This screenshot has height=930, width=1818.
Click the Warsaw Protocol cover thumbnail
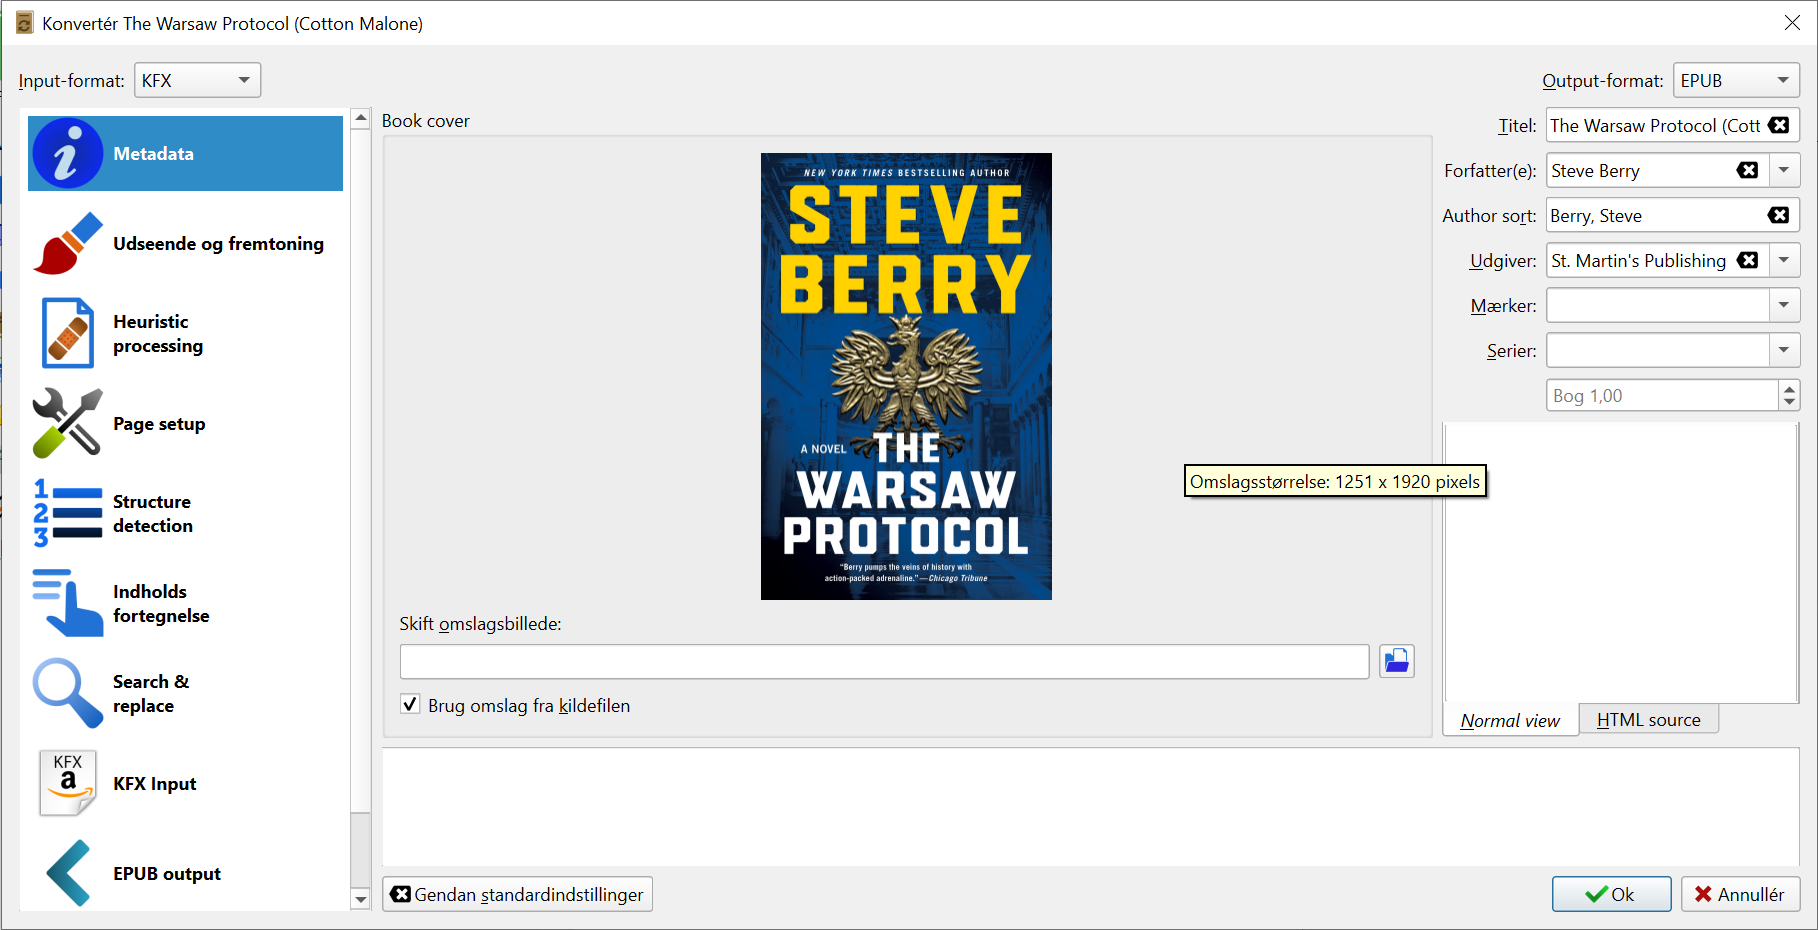tap(906, 376)
